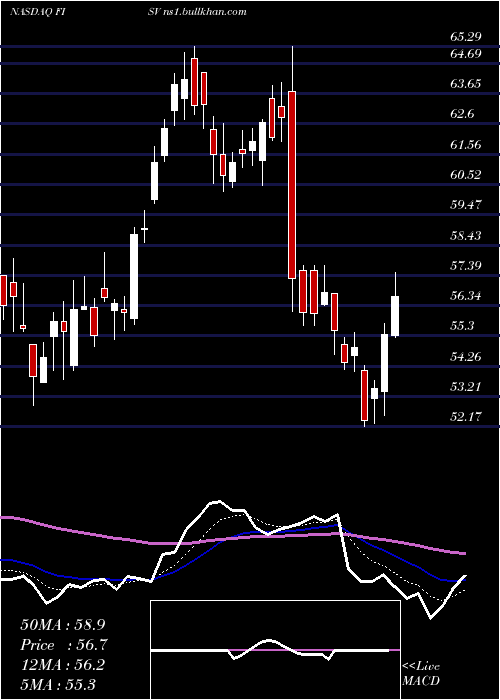This screenshot has height=700, width=500.
Task: Click the 59.47 price axis label
Action: tap(466, 204)
